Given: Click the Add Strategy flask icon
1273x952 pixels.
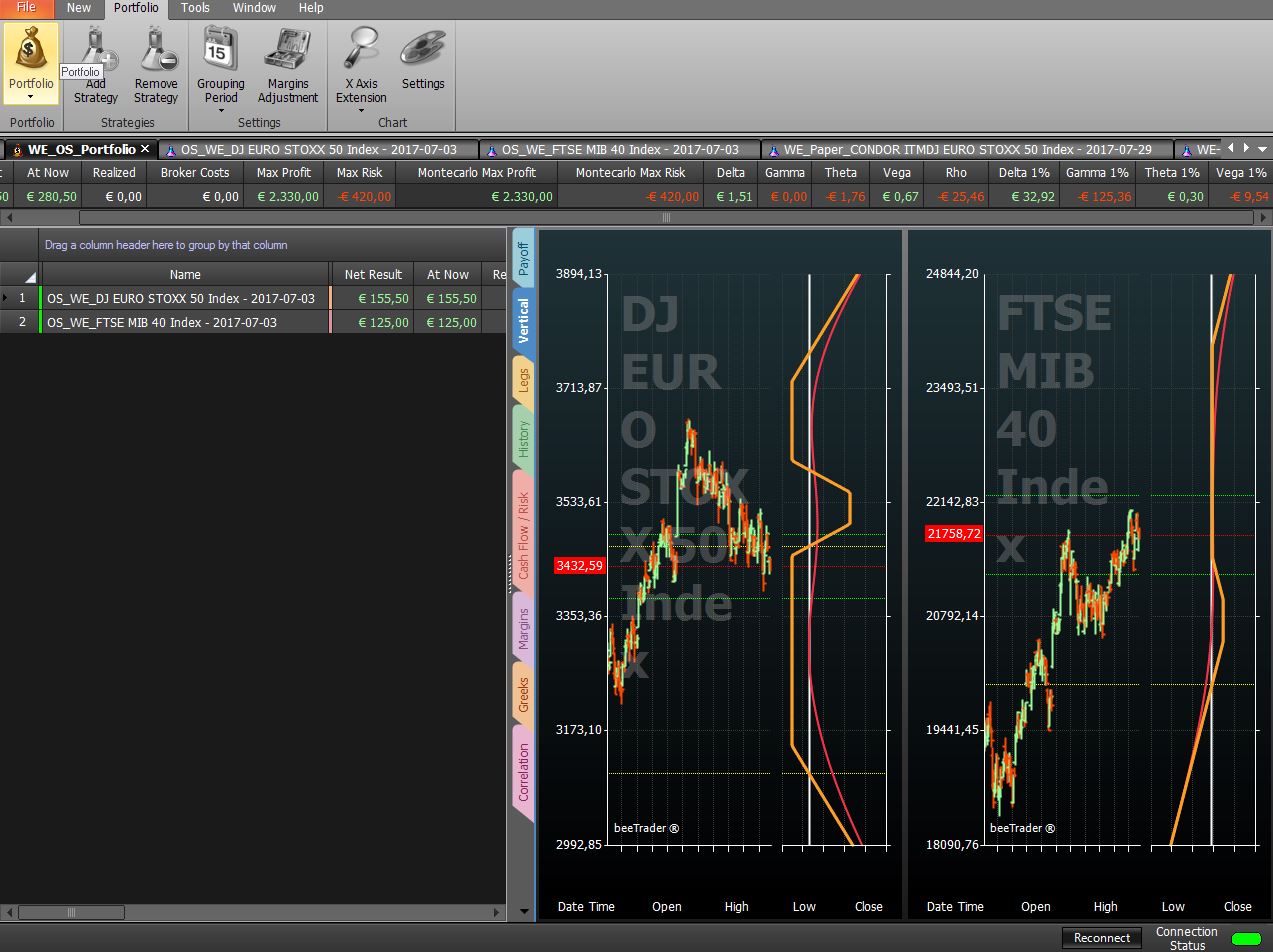Looking at the screenshot, I should click(99, 48).
